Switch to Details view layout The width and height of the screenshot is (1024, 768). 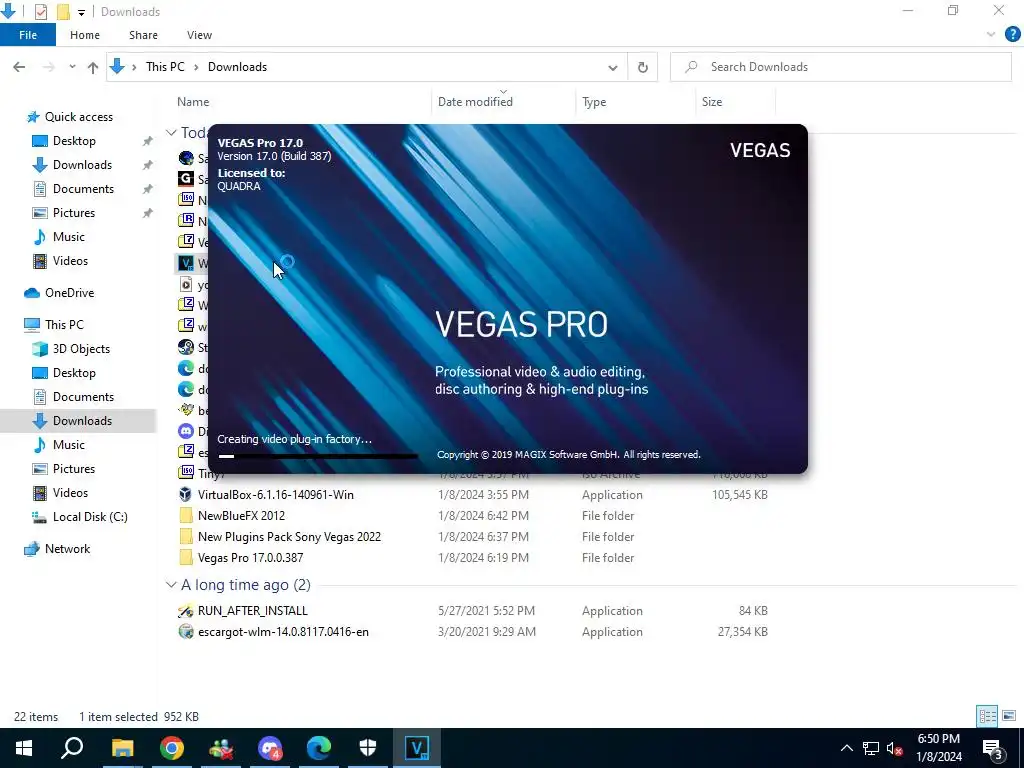[987, 716]
